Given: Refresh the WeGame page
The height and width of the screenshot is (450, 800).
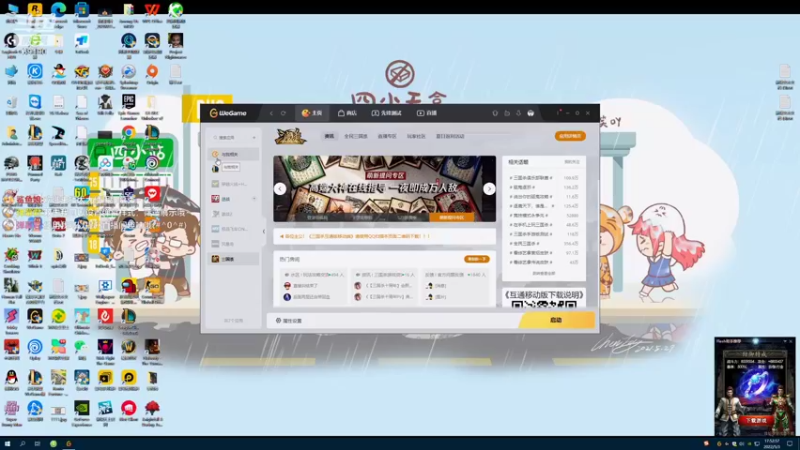Looking at the screenshot, I should click(283, 113).
